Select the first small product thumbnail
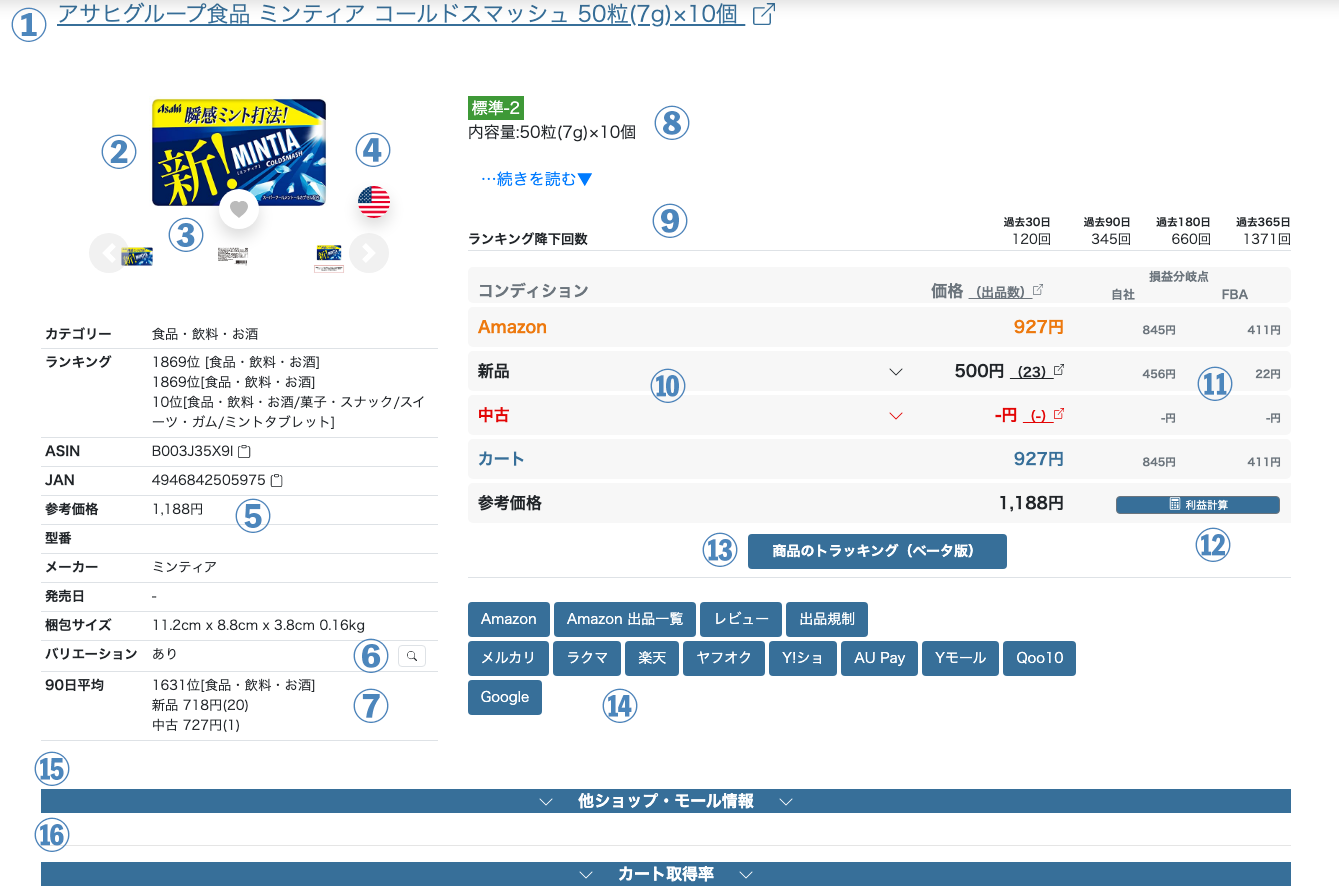The image size is (1339, 894). point(137,256)
